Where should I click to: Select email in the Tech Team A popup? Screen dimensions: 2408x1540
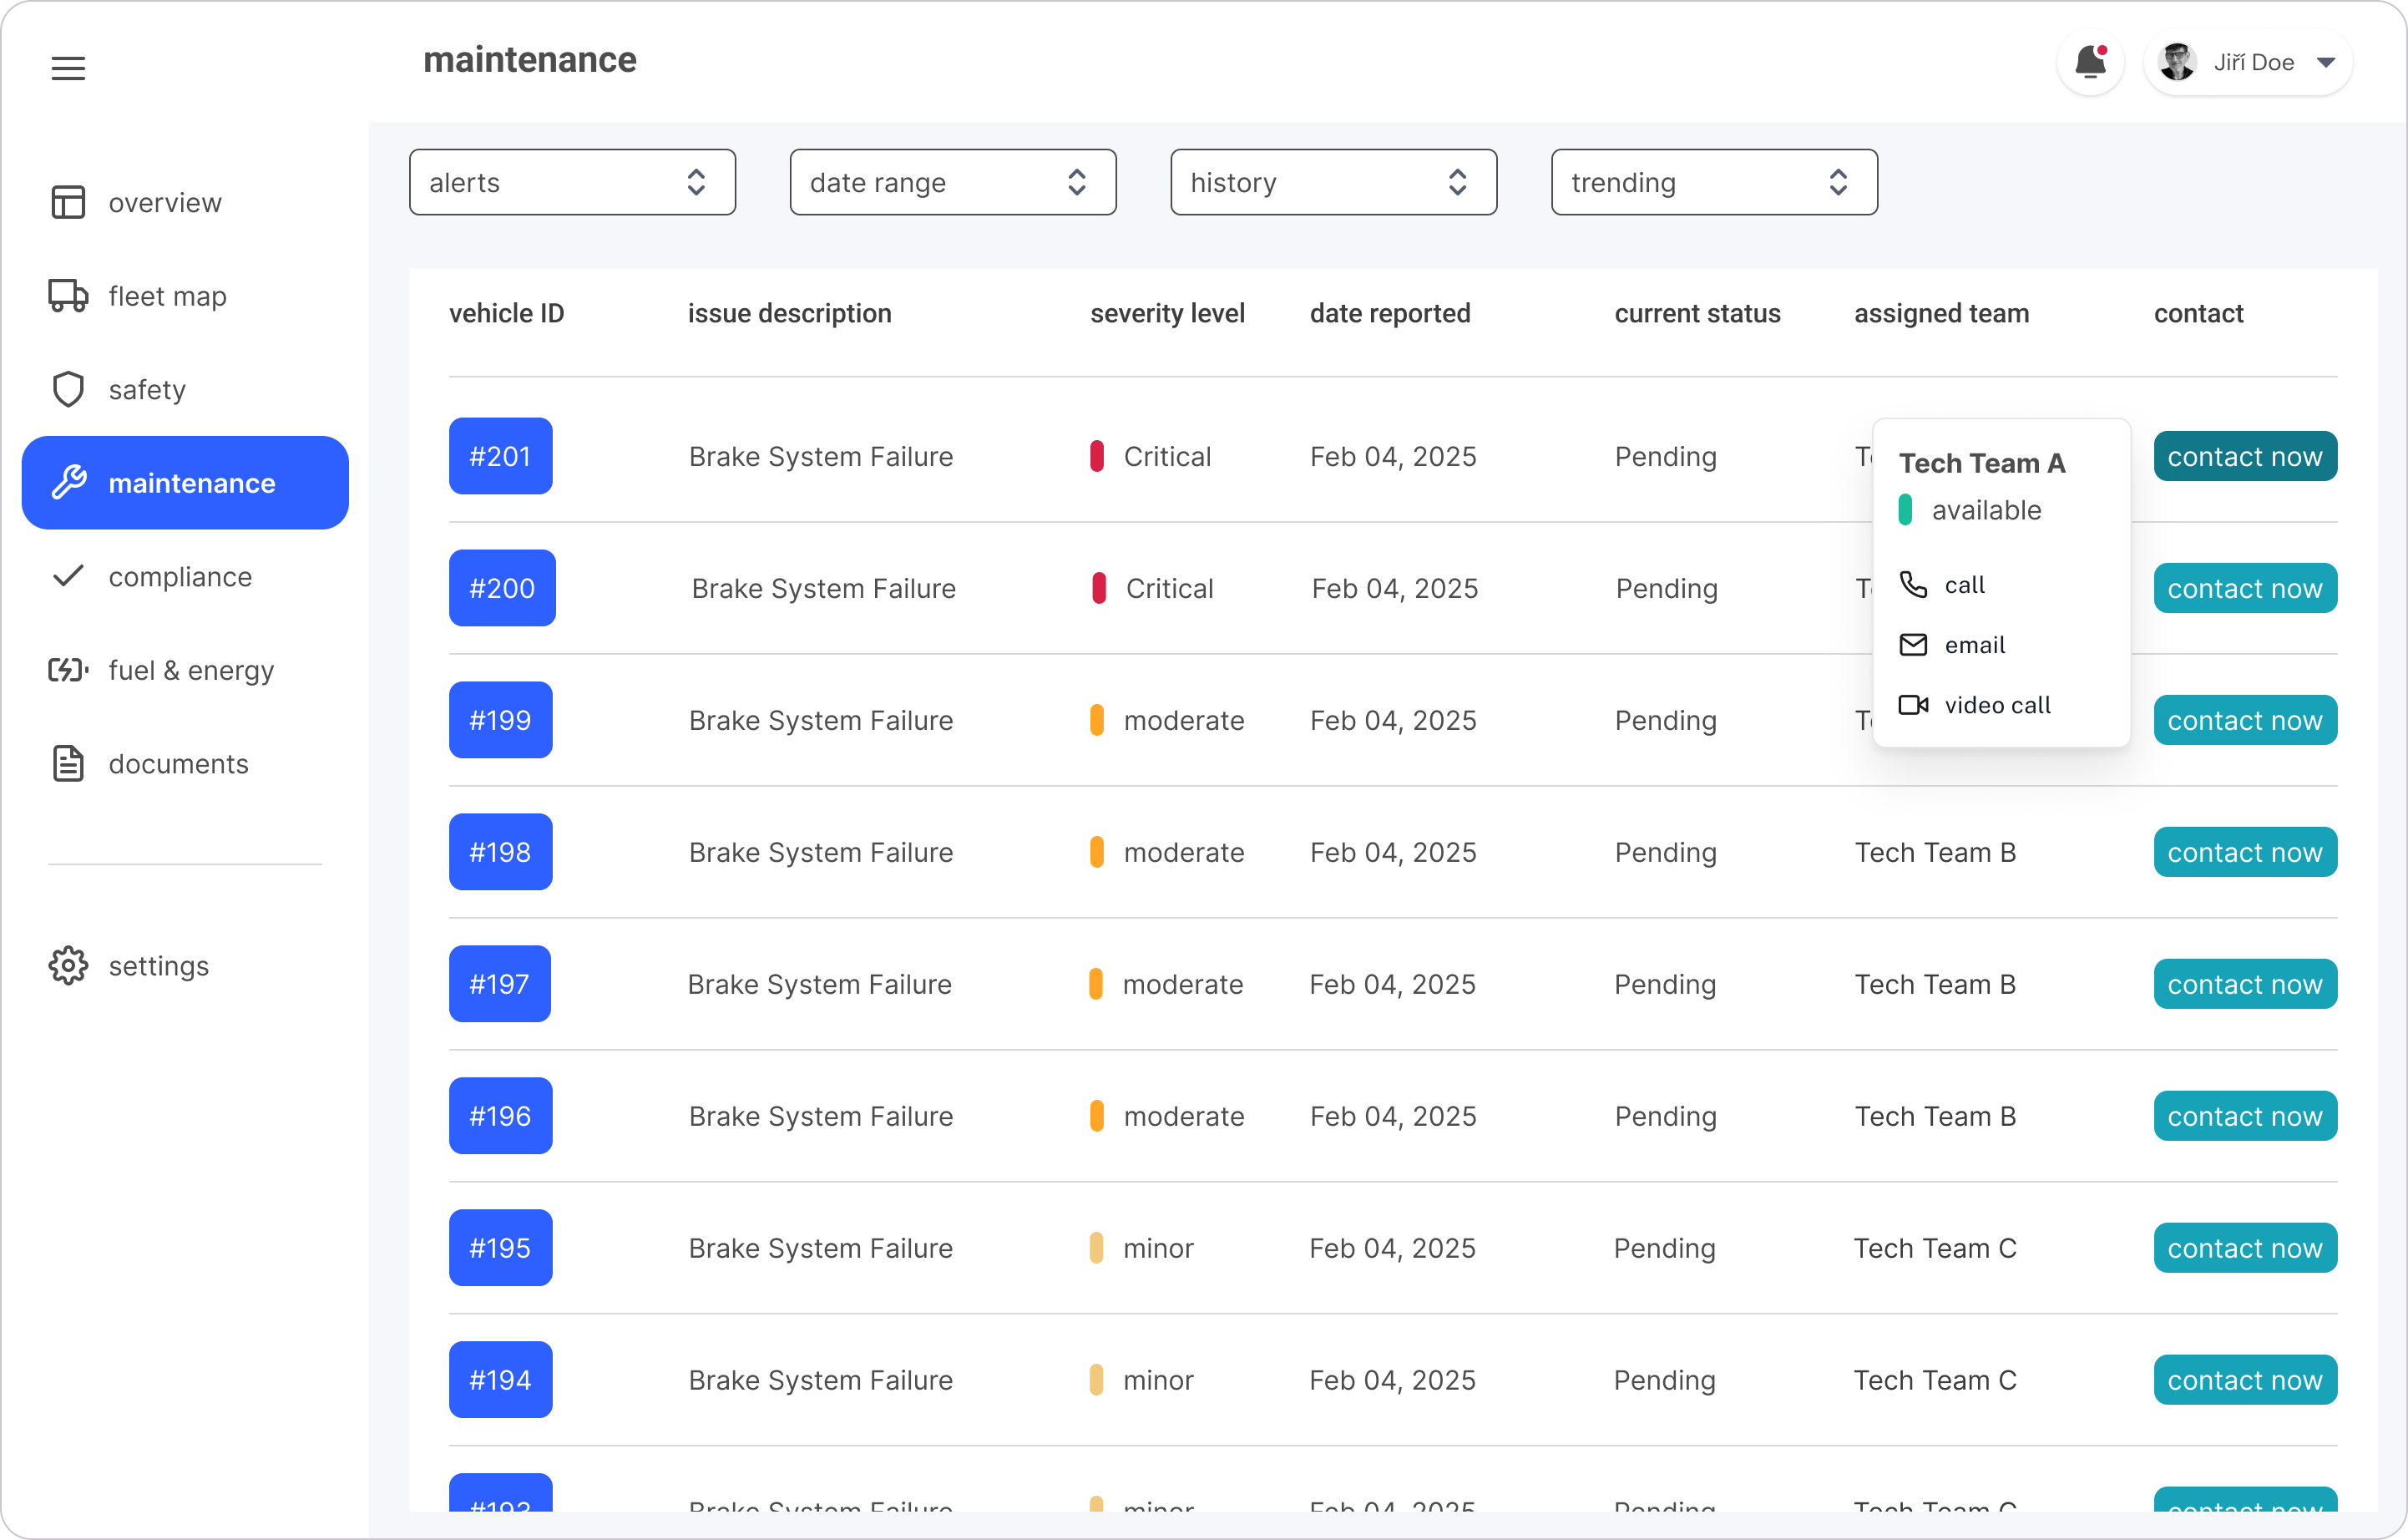(x=1973, y=645)
